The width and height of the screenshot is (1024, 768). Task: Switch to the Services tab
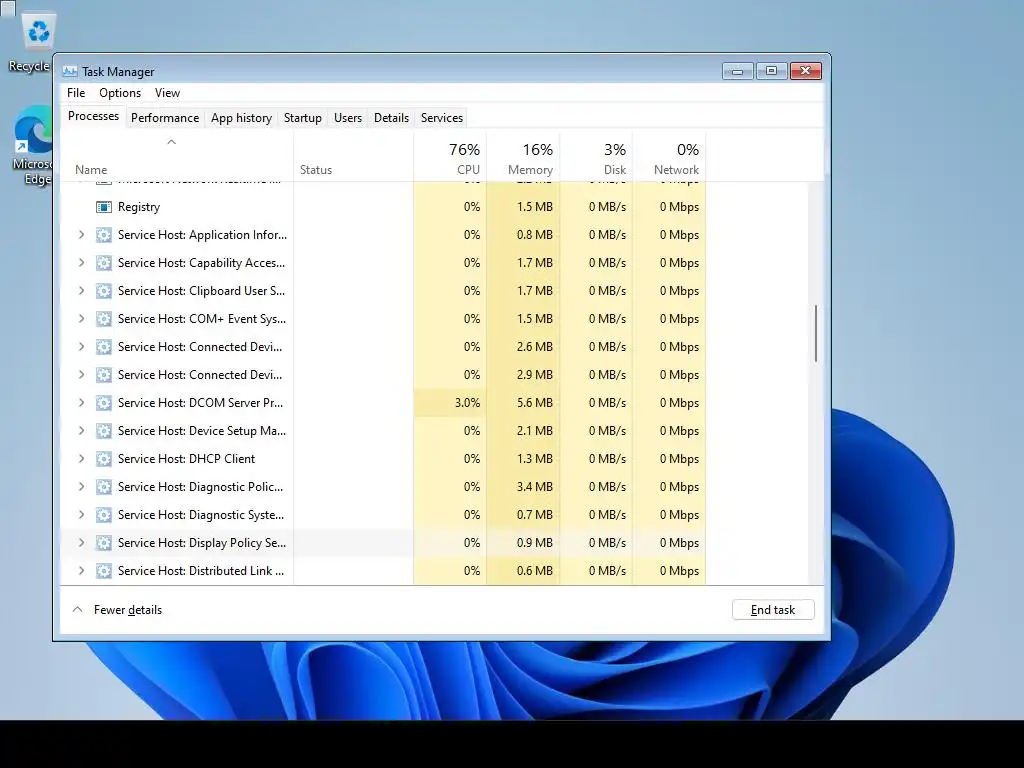coord(441,118)
